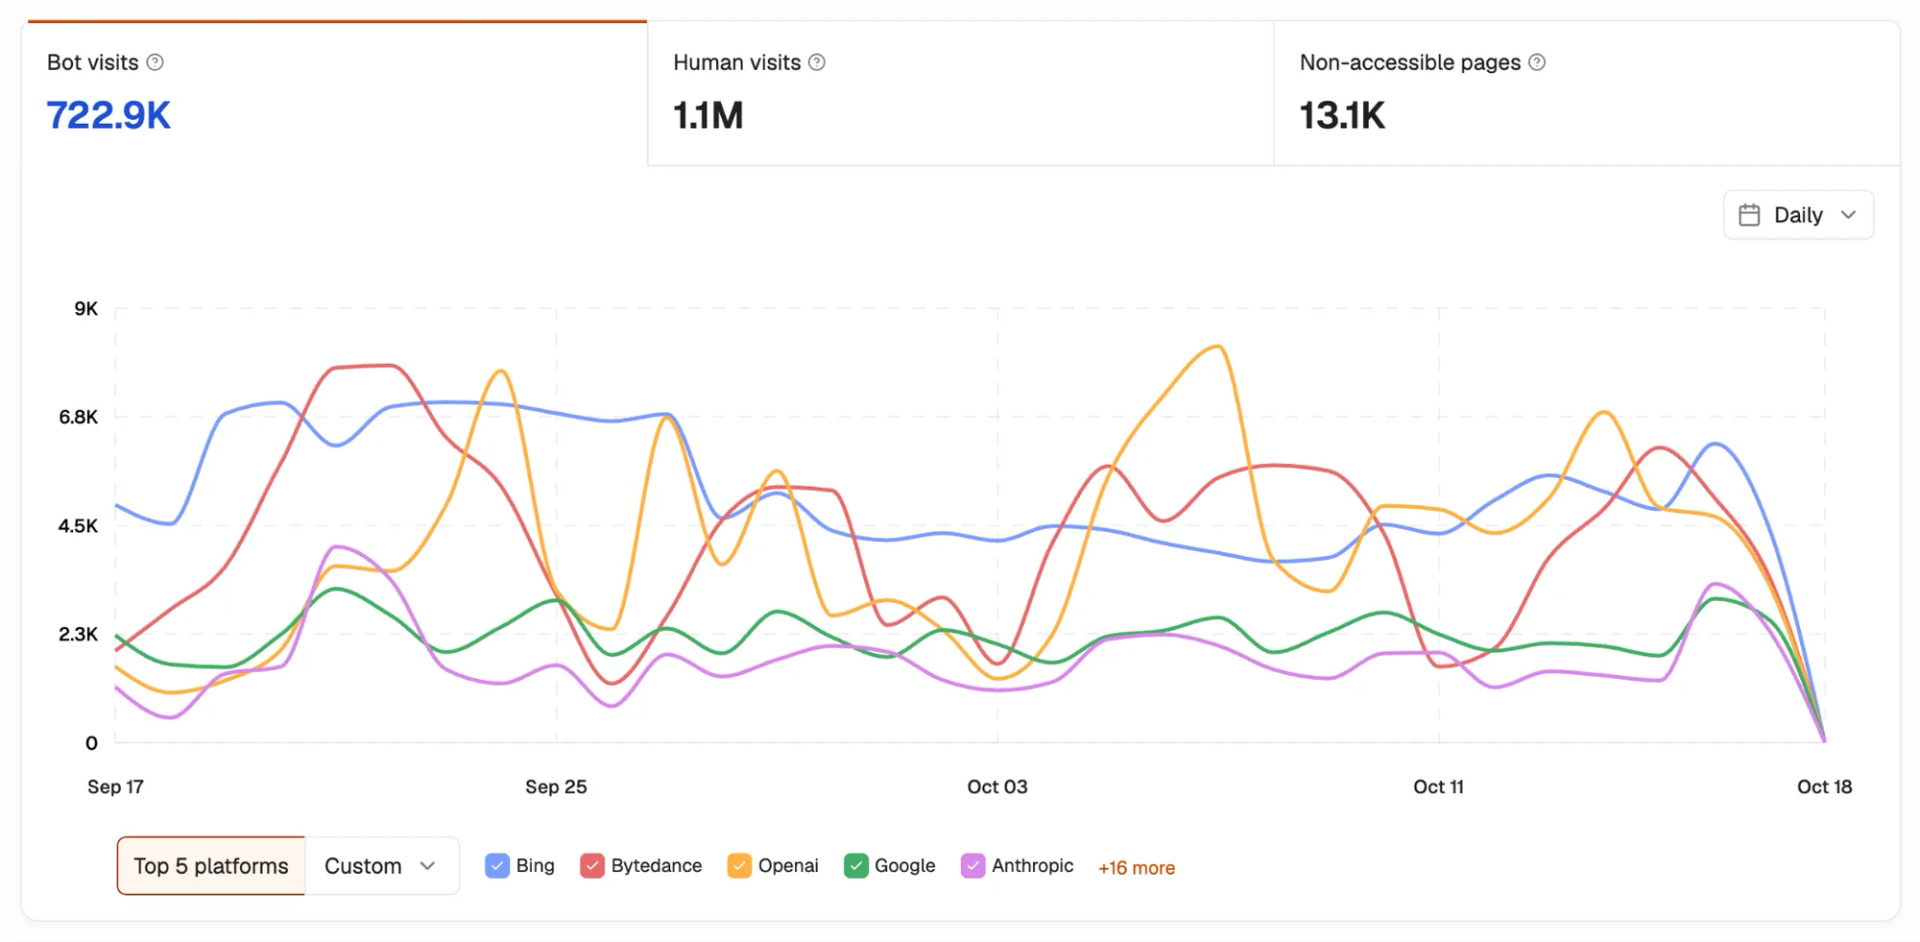Click the Sep 25 axis label
Image resolution: width=1920 pixels, height=942 pixels.
point(556,787)
